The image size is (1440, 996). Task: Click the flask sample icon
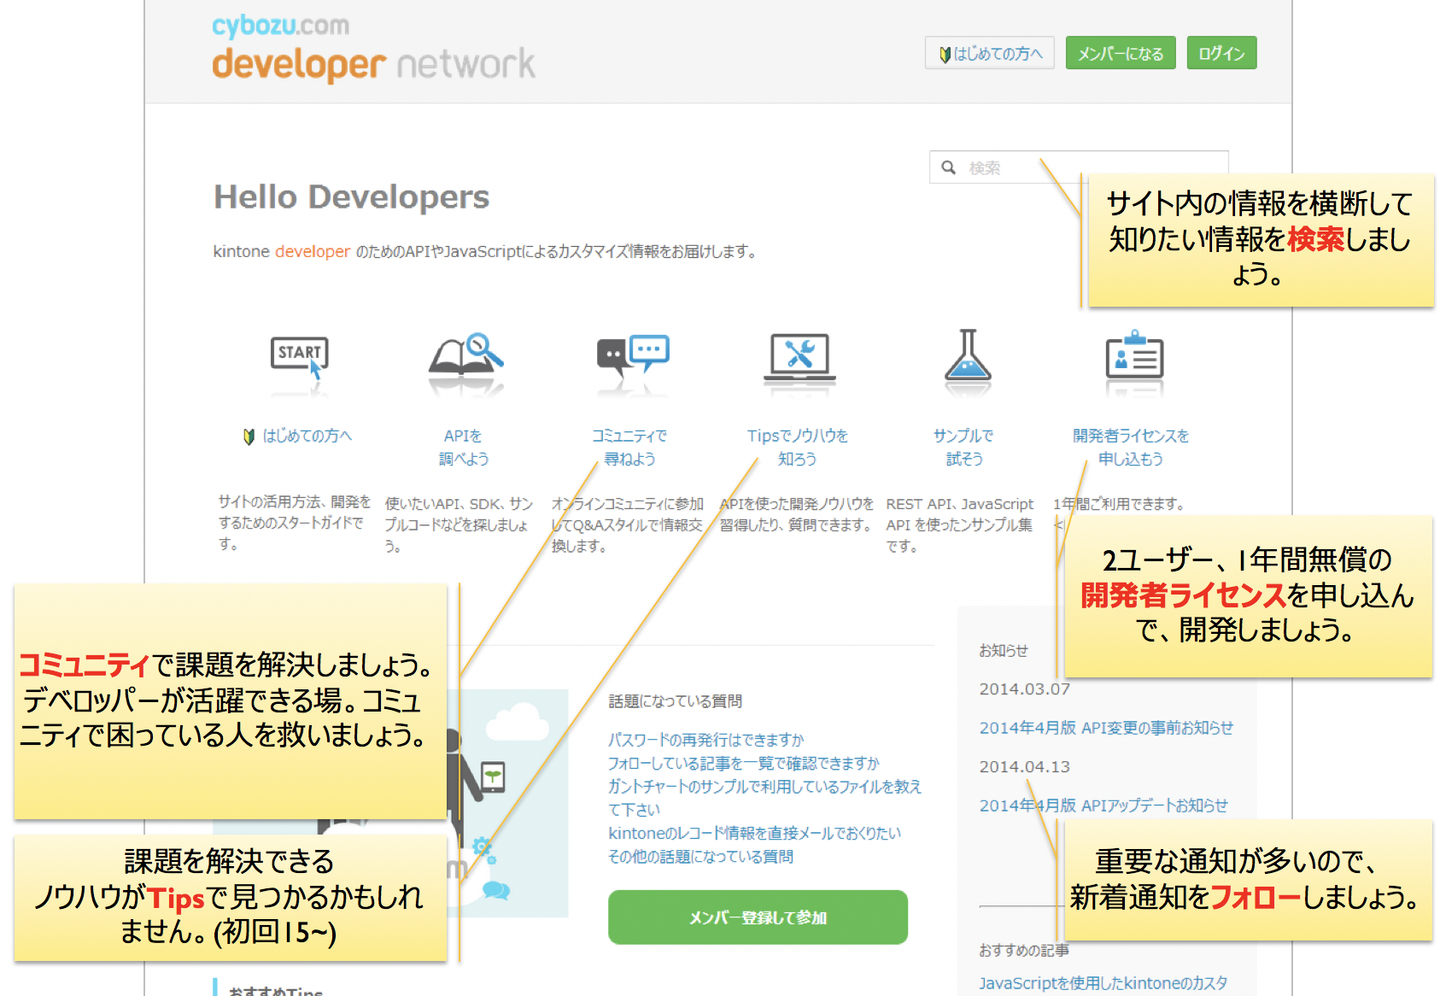[x=966, y=359]
